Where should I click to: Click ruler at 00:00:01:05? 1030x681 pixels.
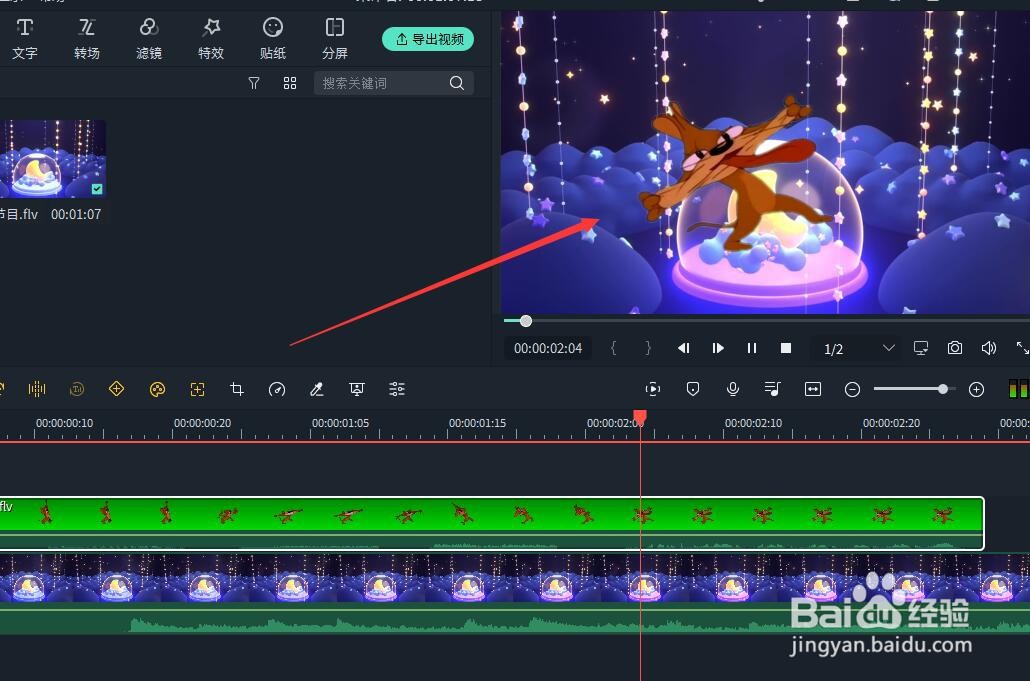[x=340, y=424]
